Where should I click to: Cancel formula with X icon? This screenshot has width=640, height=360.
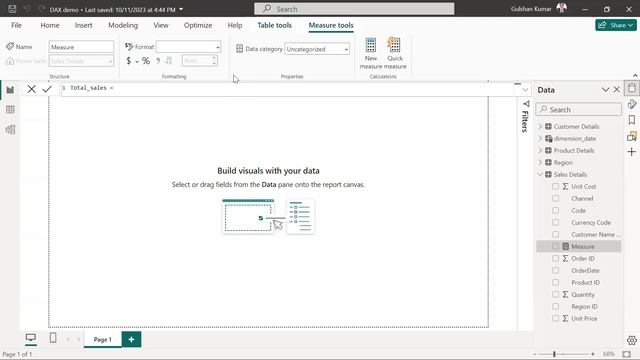point(31,89)
